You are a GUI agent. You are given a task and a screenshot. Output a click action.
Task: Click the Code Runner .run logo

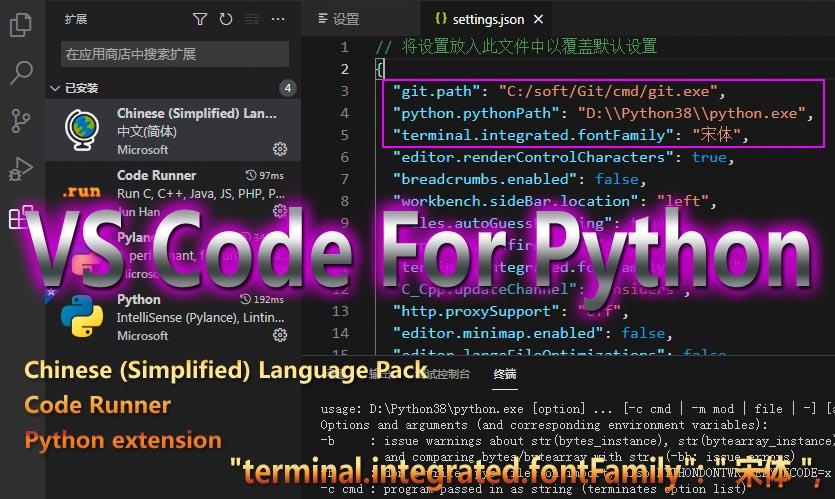tap(81, 191)
